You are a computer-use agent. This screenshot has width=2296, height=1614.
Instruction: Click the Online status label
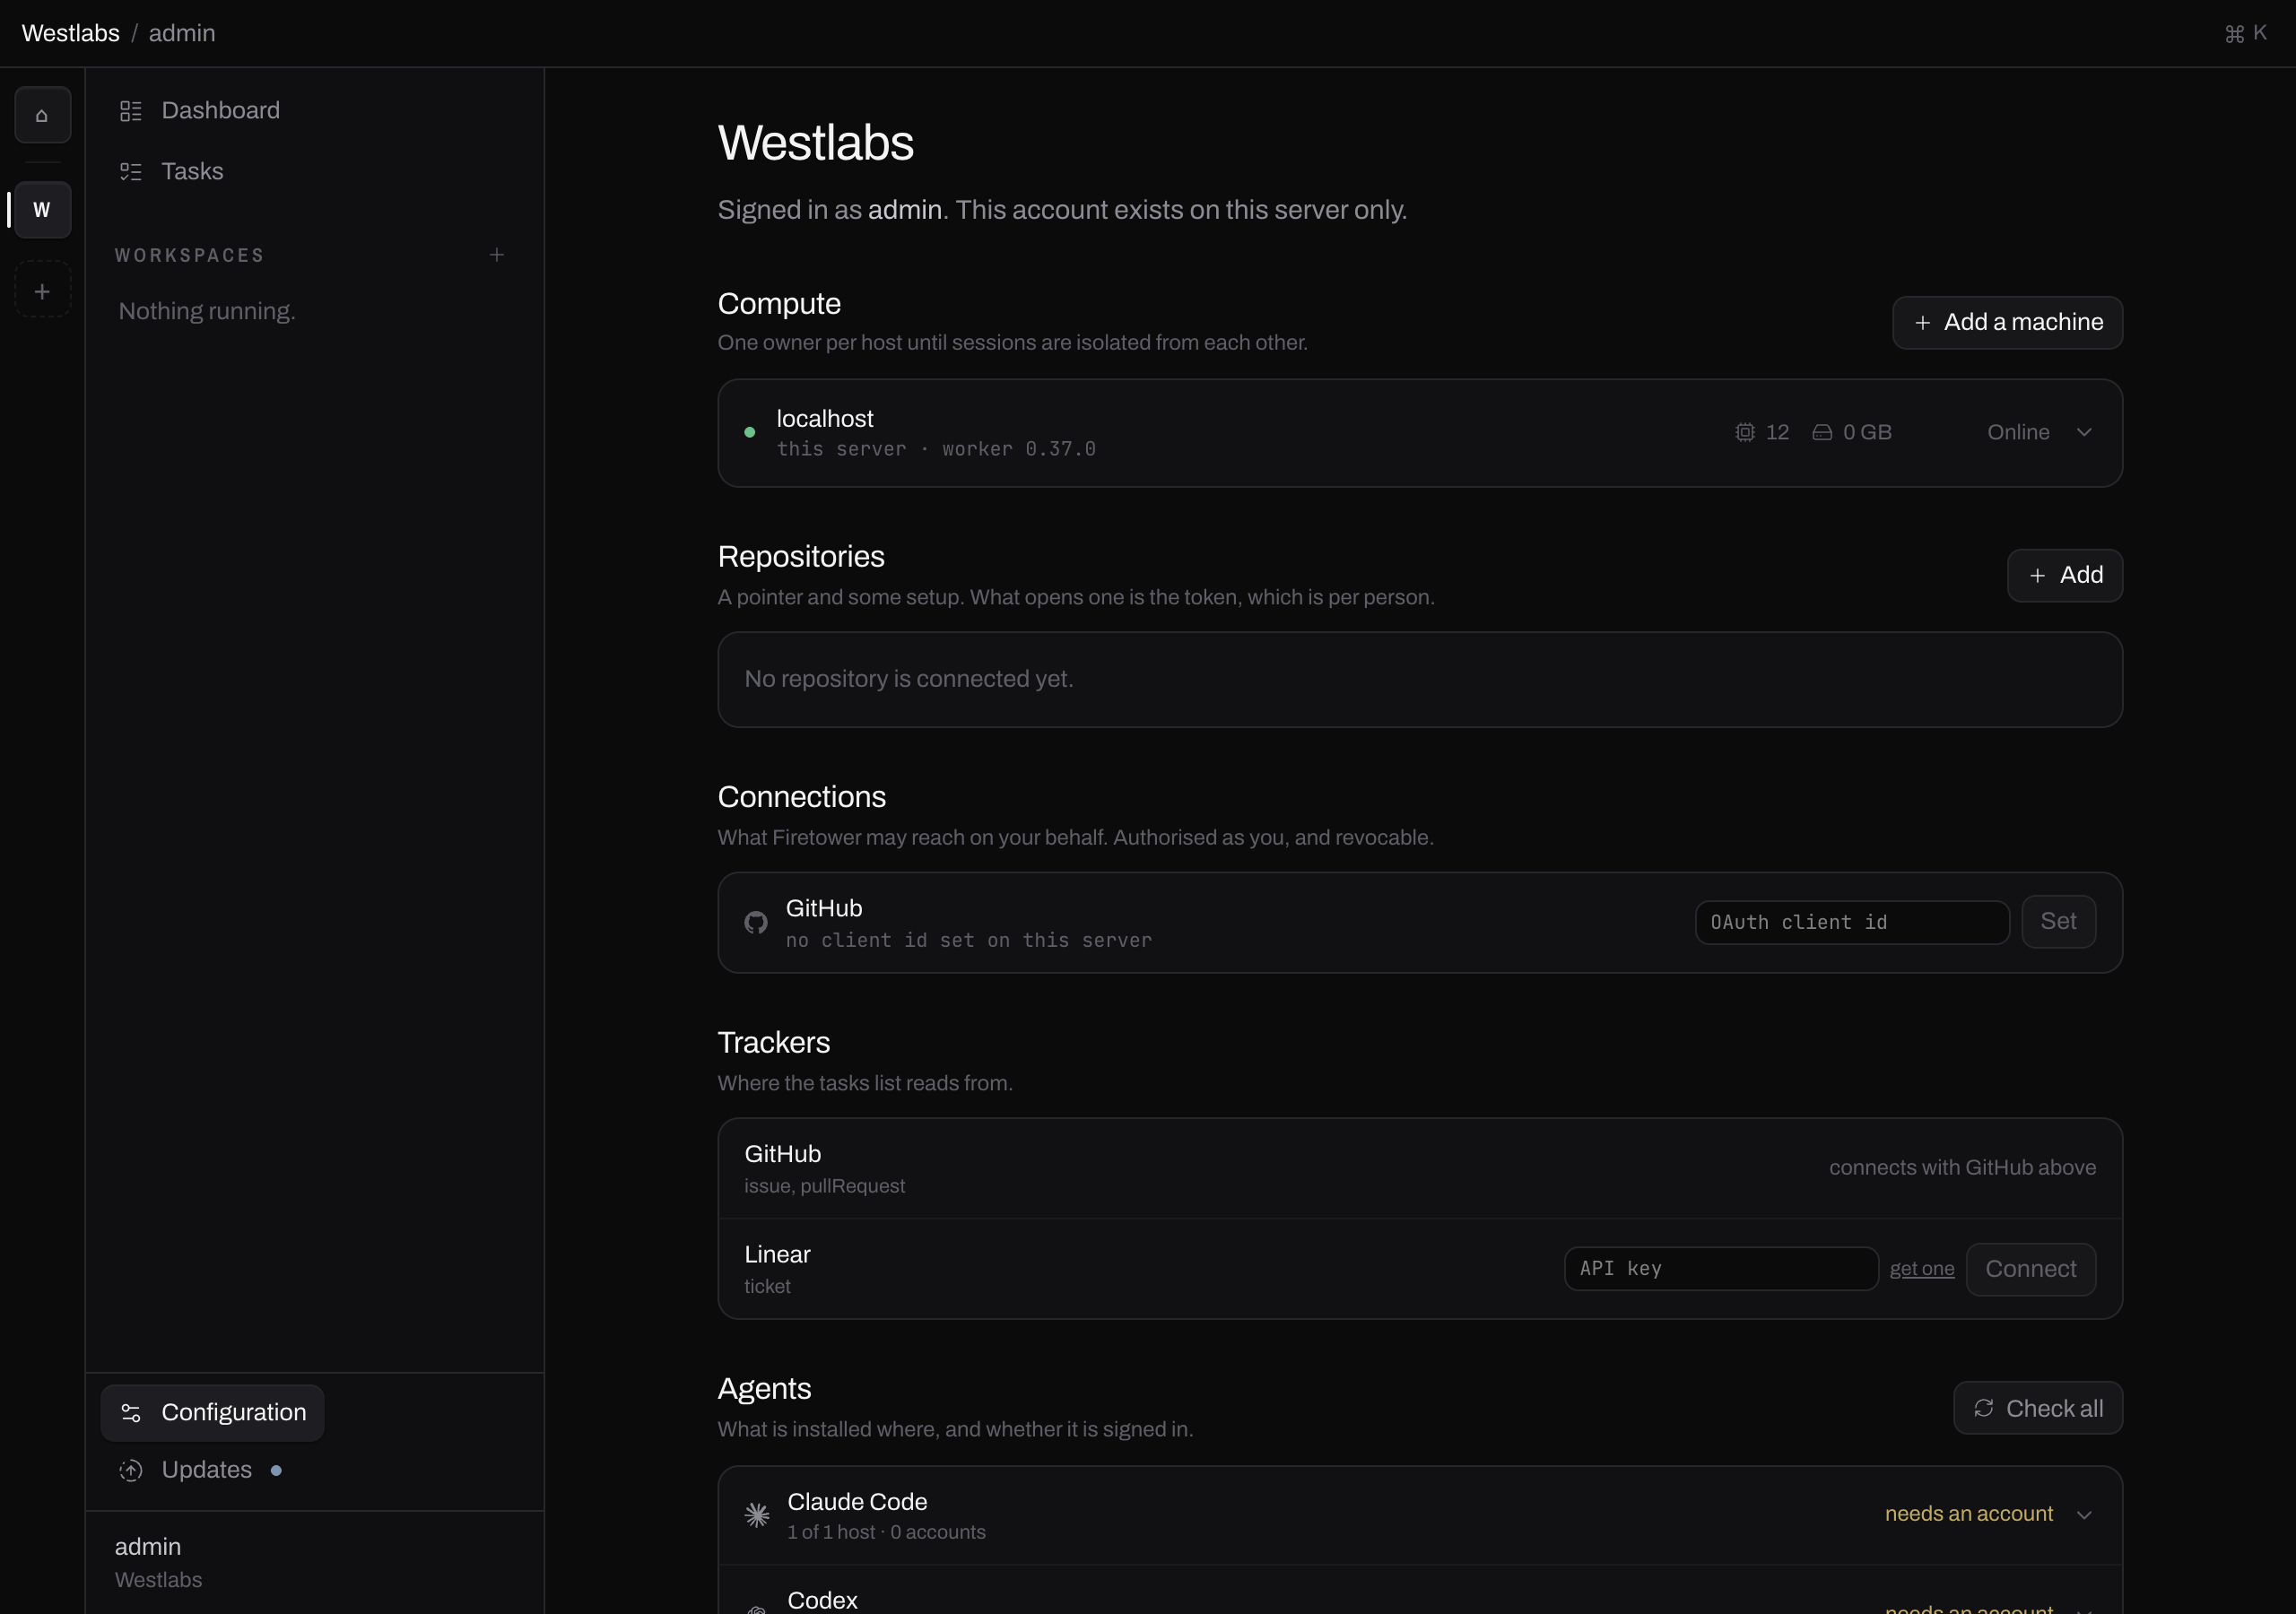pyautogui.click(x=2018, y=432)
